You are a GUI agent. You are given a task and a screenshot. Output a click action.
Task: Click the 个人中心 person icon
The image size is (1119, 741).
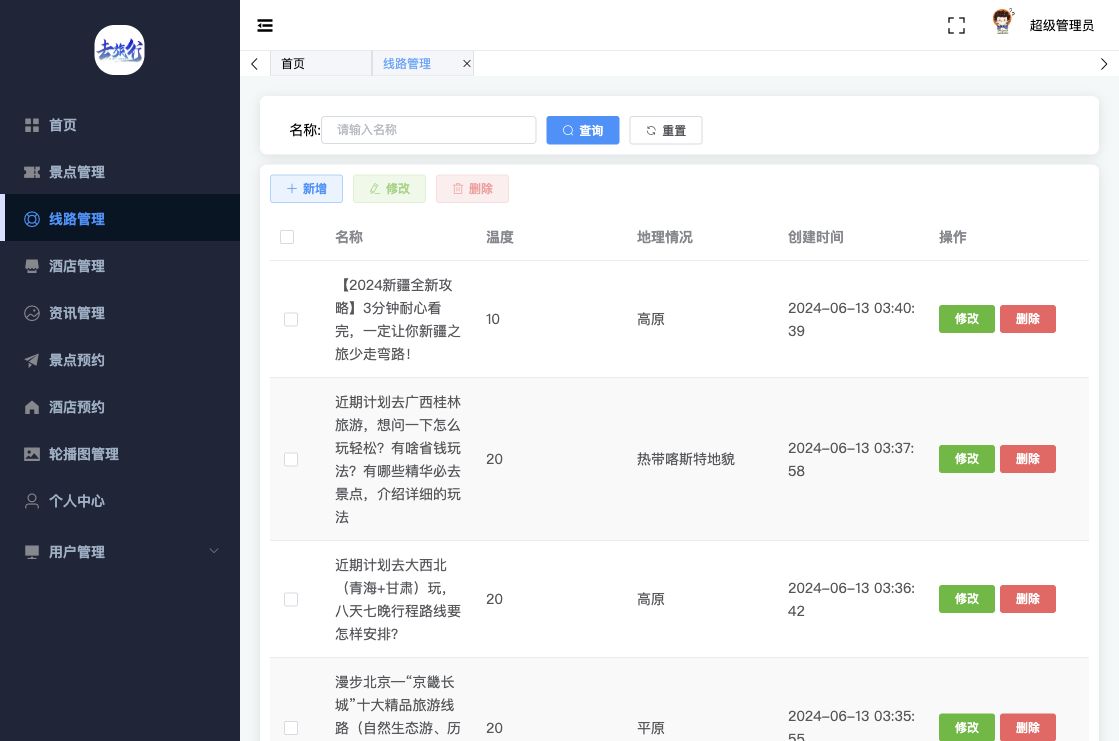(32, 501)
